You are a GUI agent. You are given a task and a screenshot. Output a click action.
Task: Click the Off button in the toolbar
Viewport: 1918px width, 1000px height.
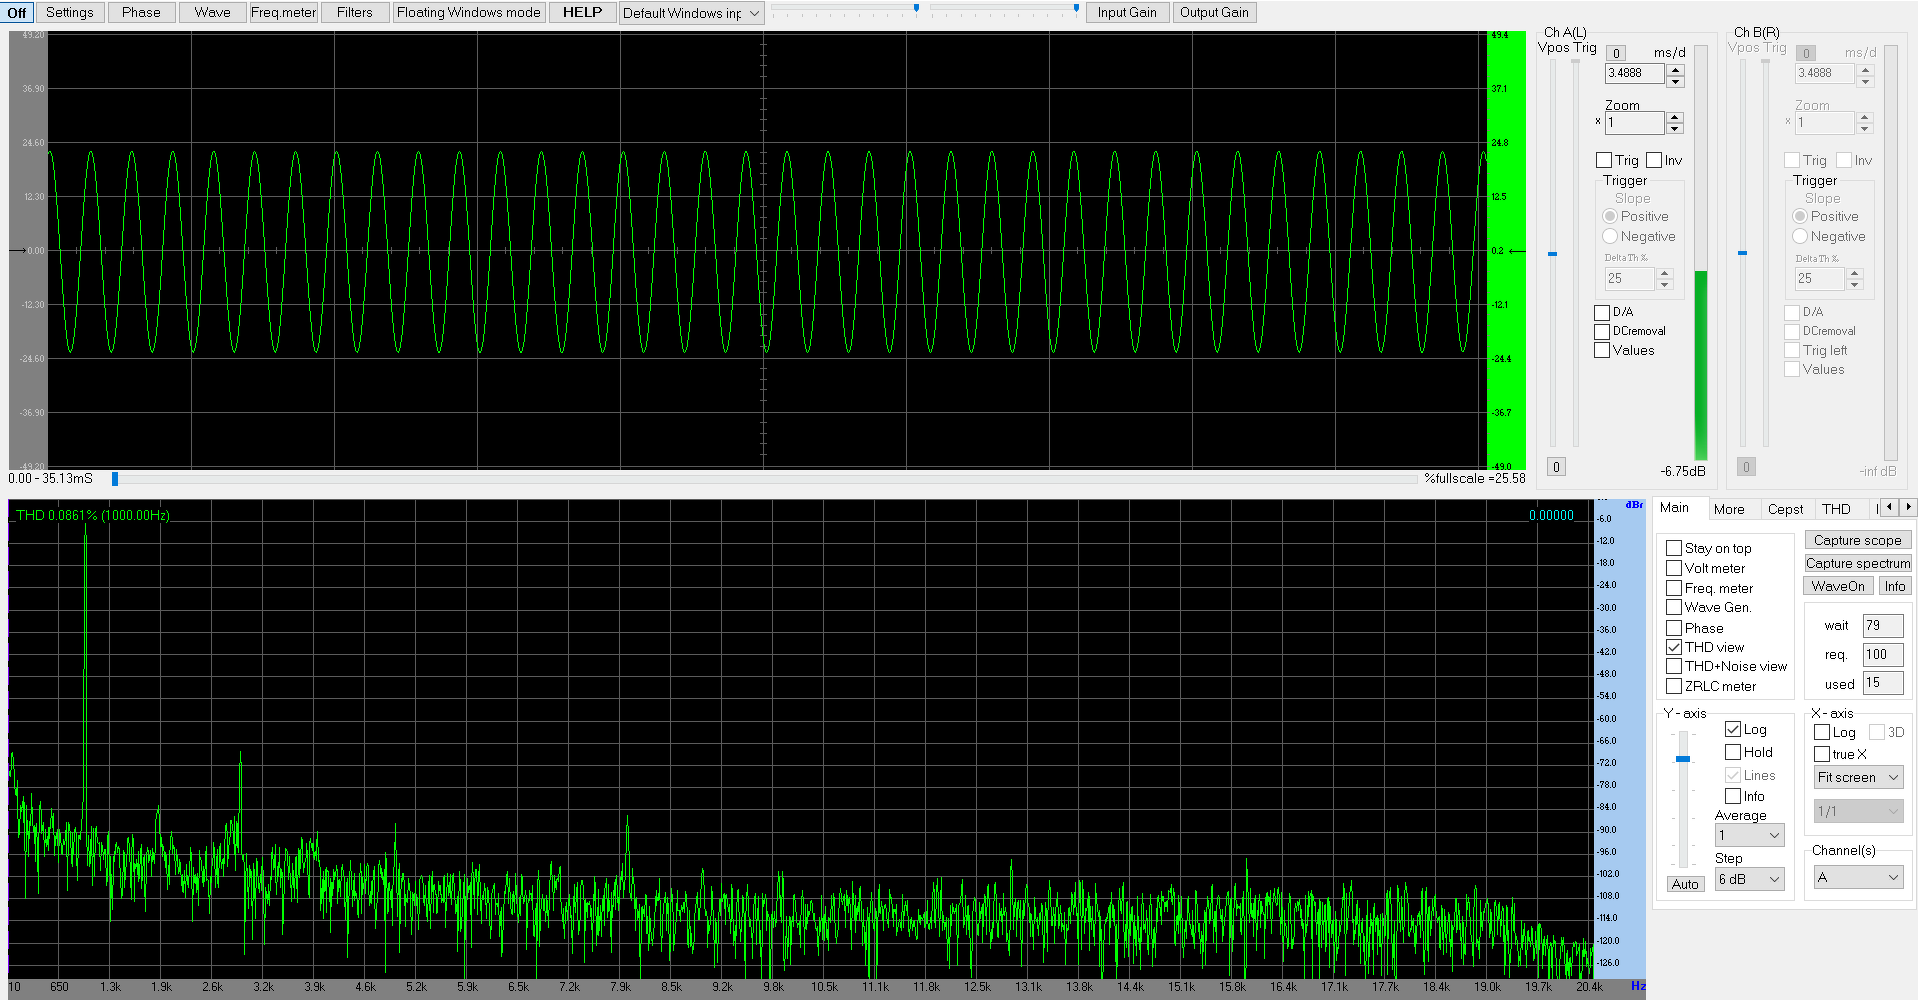[18, 12]
